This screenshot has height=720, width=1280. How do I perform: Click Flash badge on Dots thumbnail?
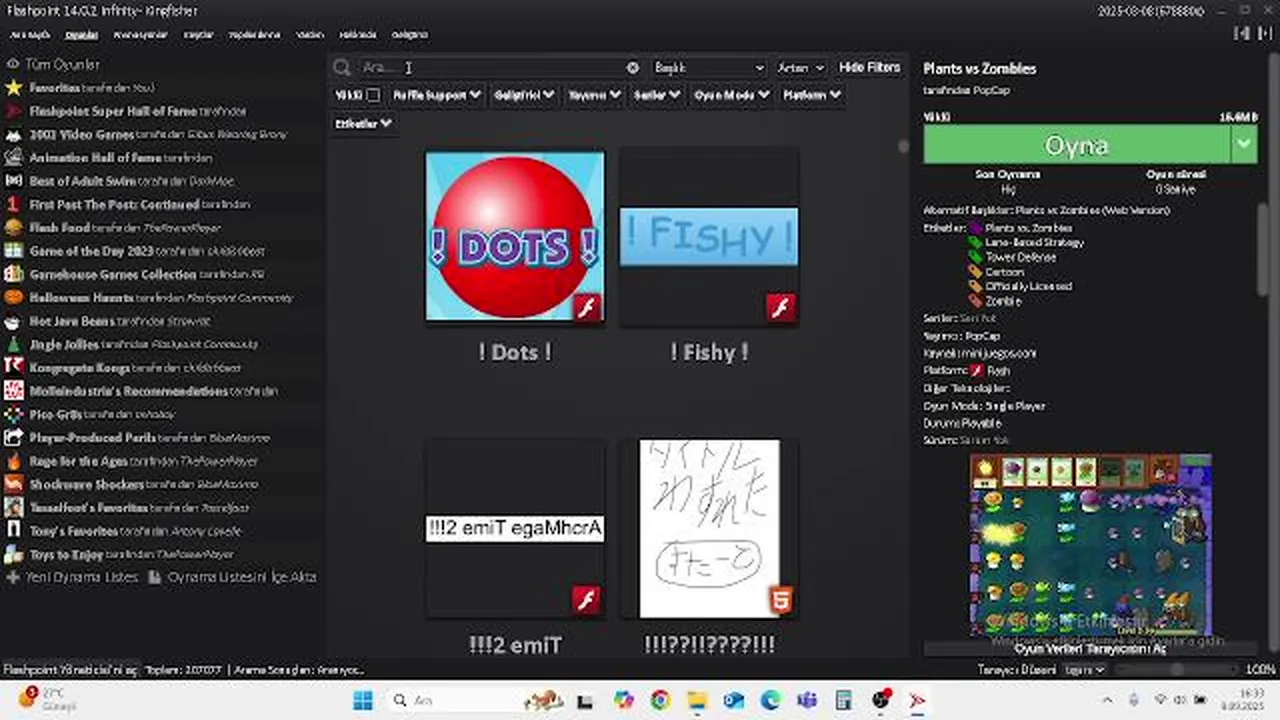[x=587, y=307]
